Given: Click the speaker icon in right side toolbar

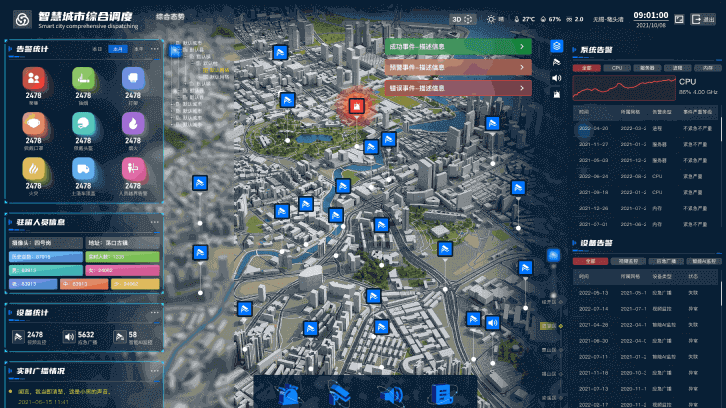Looking at the screenshot, I should pyautogui.click(x=557, y=78).
